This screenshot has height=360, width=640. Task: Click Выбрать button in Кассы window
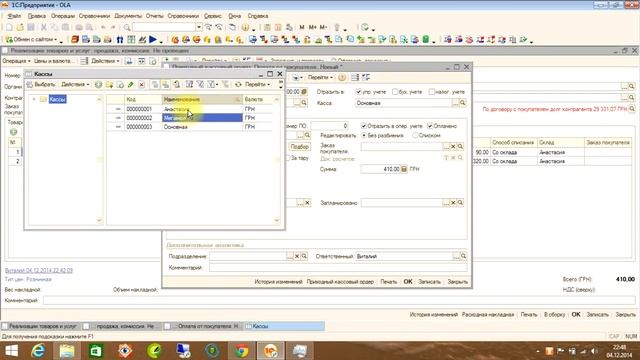click(41, 84)
